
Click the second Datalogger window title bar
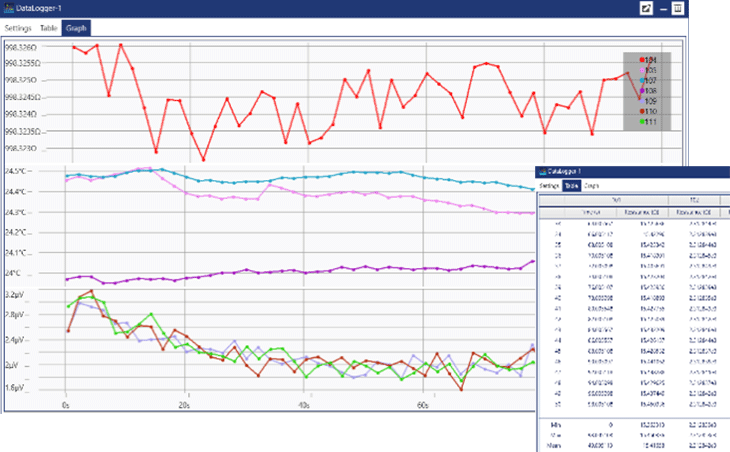(620, 173)
